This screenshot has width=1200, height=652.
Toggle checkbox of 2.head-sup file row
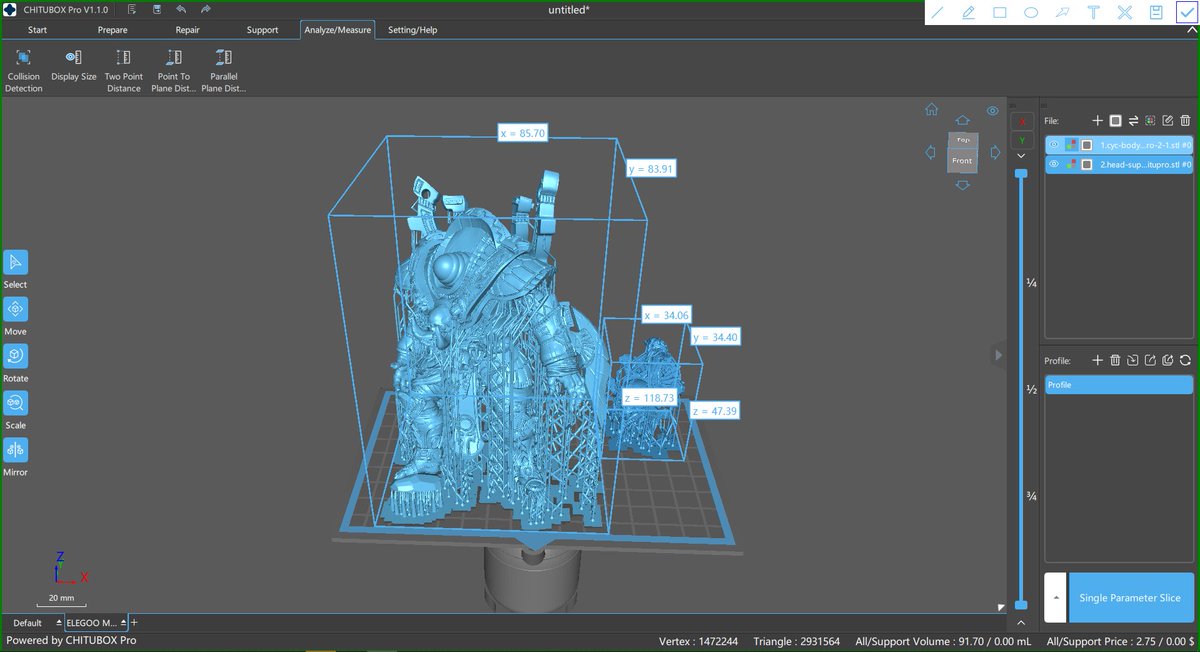click(x=1086, y=164)
